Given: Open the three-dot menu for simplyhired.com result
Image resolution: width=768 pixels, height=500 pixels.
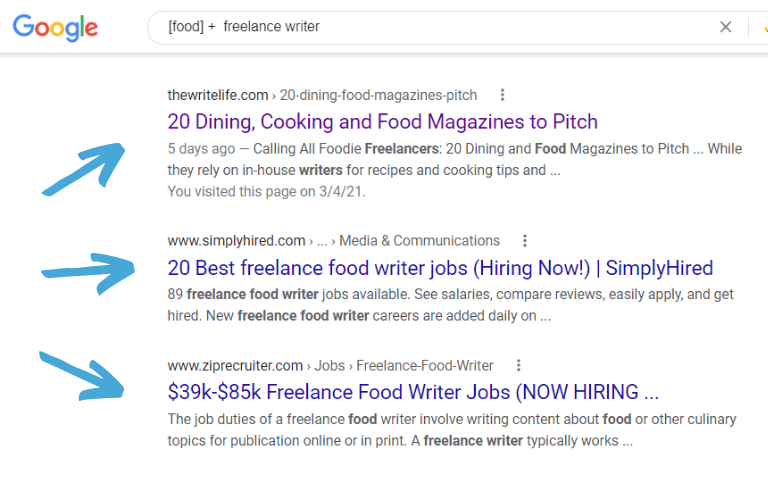Looking at the screenshot, I should point(524,241).
